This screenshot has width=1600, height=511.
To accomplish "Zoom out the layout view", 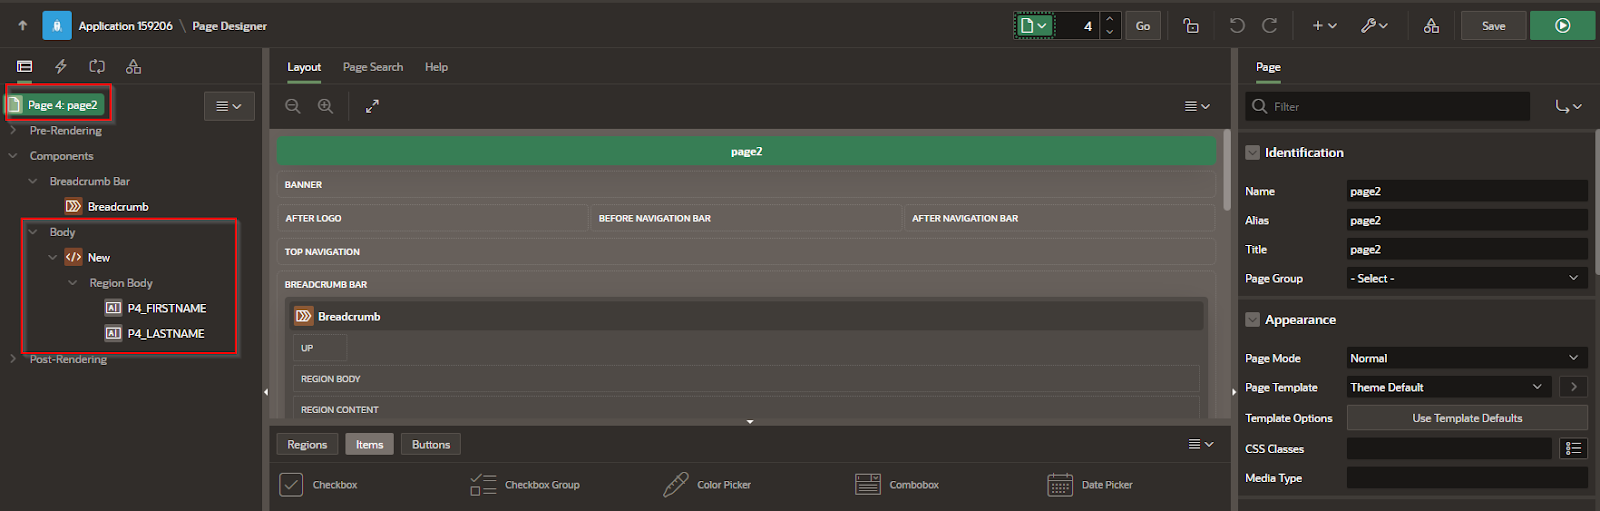I will 293,106.
